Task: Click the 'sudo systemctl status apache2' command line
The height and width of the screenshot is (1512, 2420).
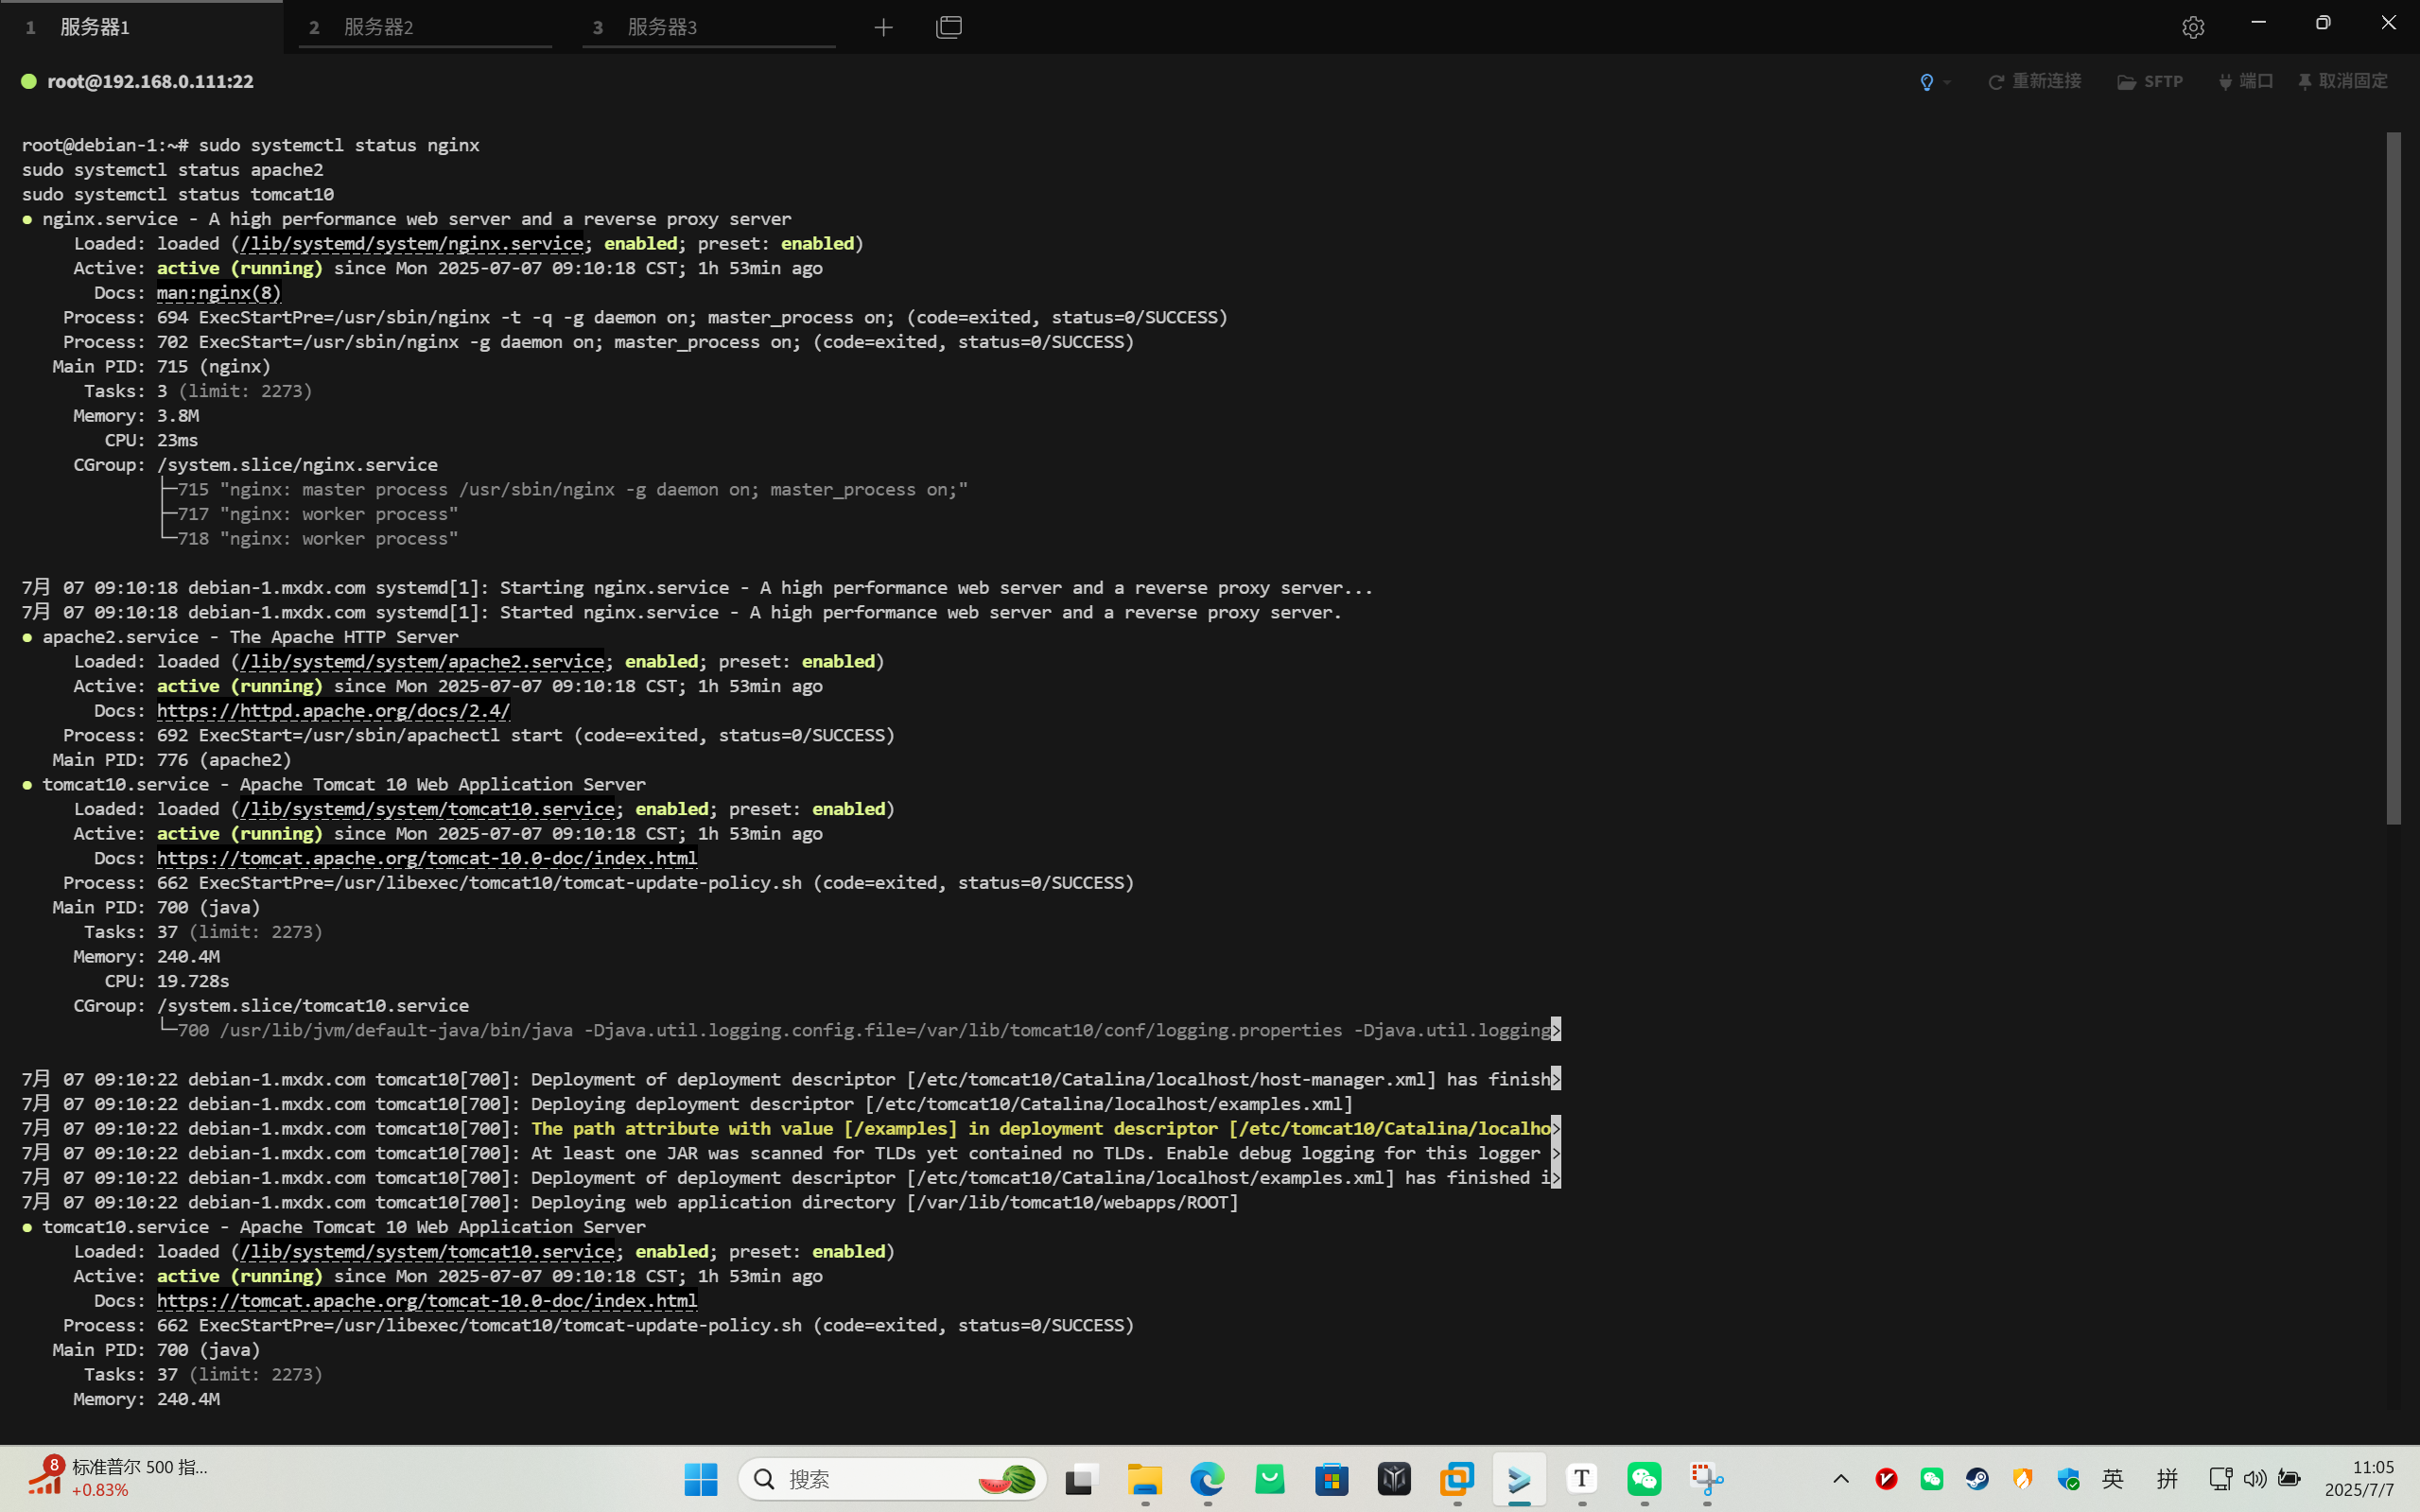Action: (172, 169)
